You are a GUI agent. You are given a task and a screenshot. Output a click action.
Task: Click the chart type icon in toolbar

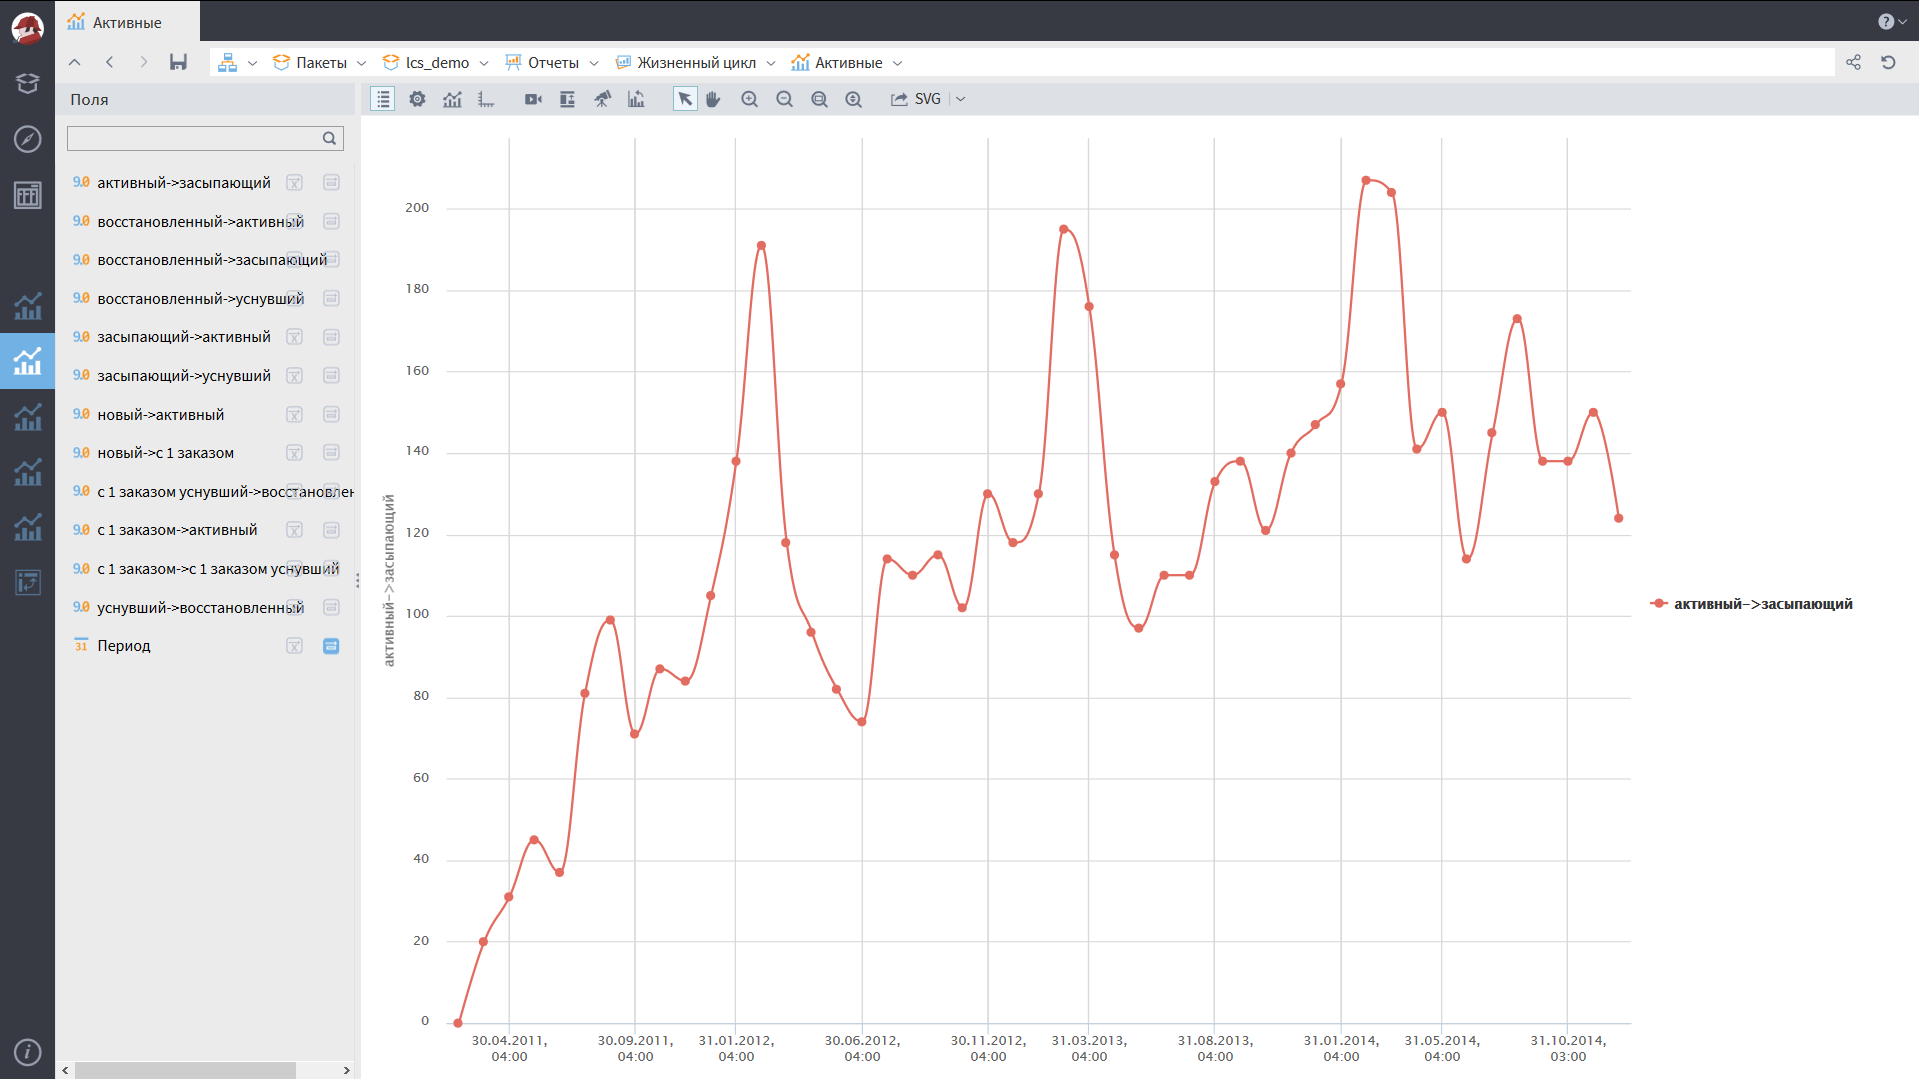pos(452,99)
